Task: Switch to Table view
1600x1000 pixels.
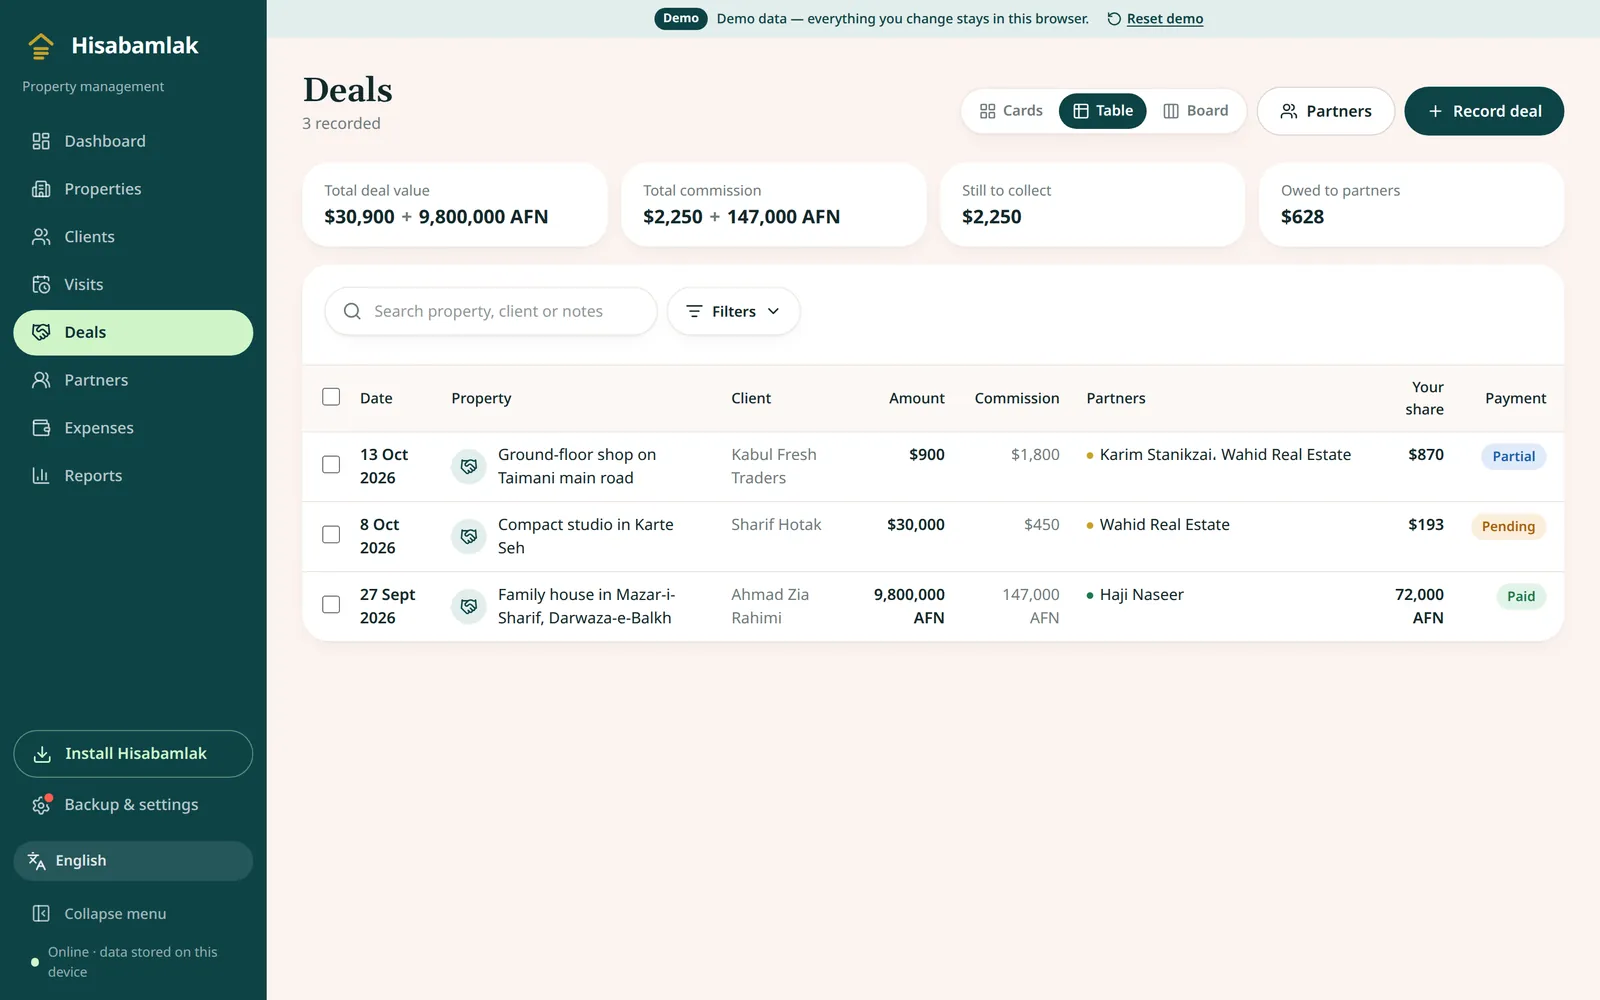Action: (x=1103, y=111)
